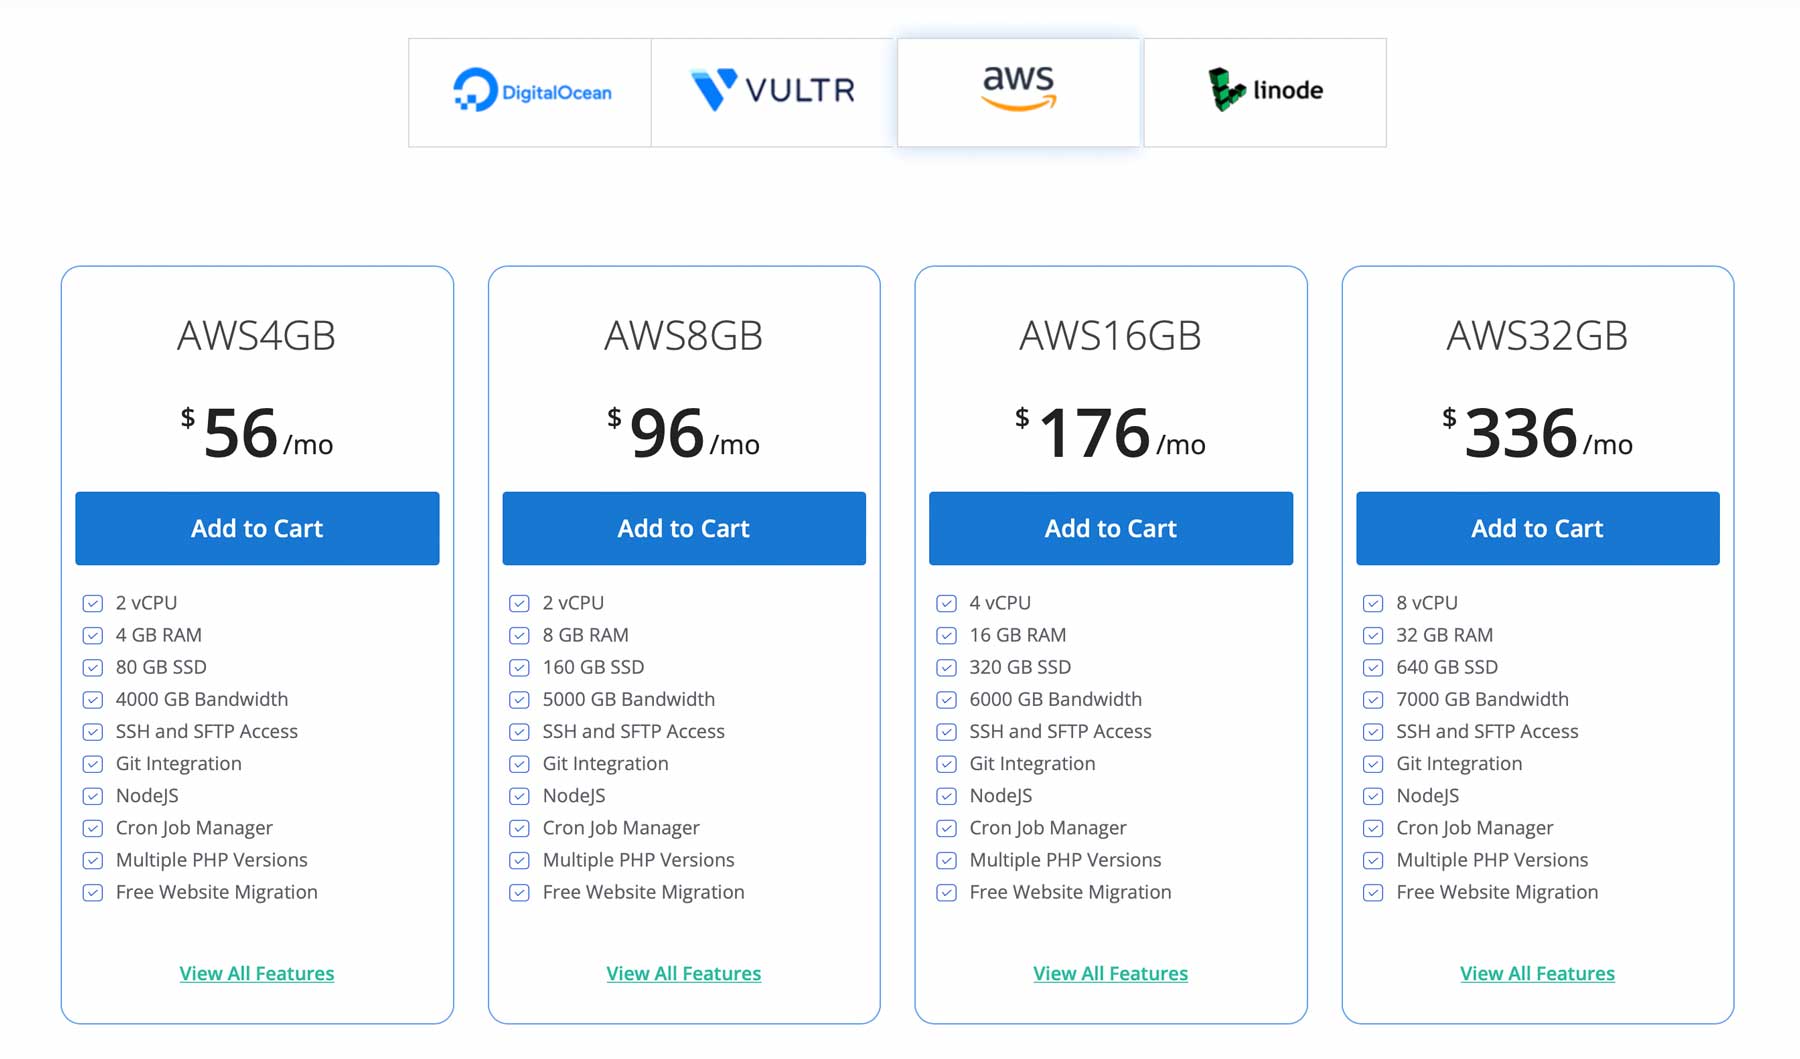Add the AWS32GB plan to cart
The height and width of the screenshot is (1059, 1800).
pyautogui.click(x=1537, y=528)
